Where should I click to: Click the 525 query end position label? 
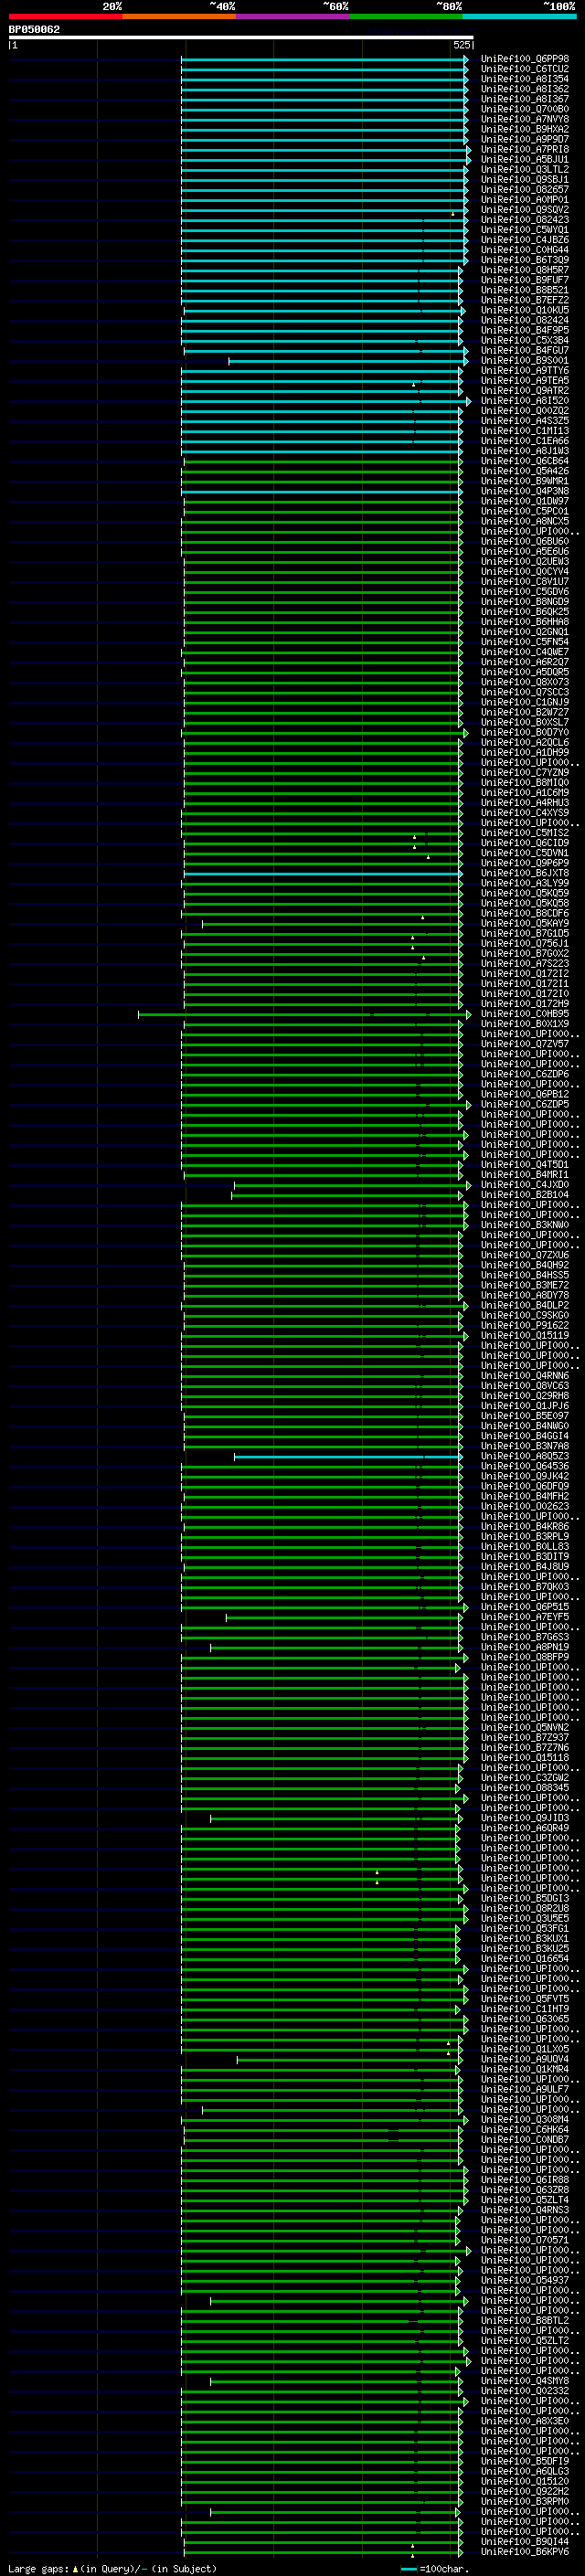click(461, 45)
